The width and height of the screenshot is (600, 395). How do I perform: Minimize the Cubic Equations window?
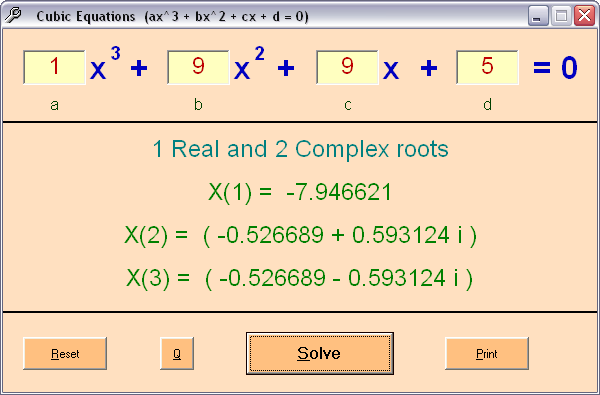point(538,16)
